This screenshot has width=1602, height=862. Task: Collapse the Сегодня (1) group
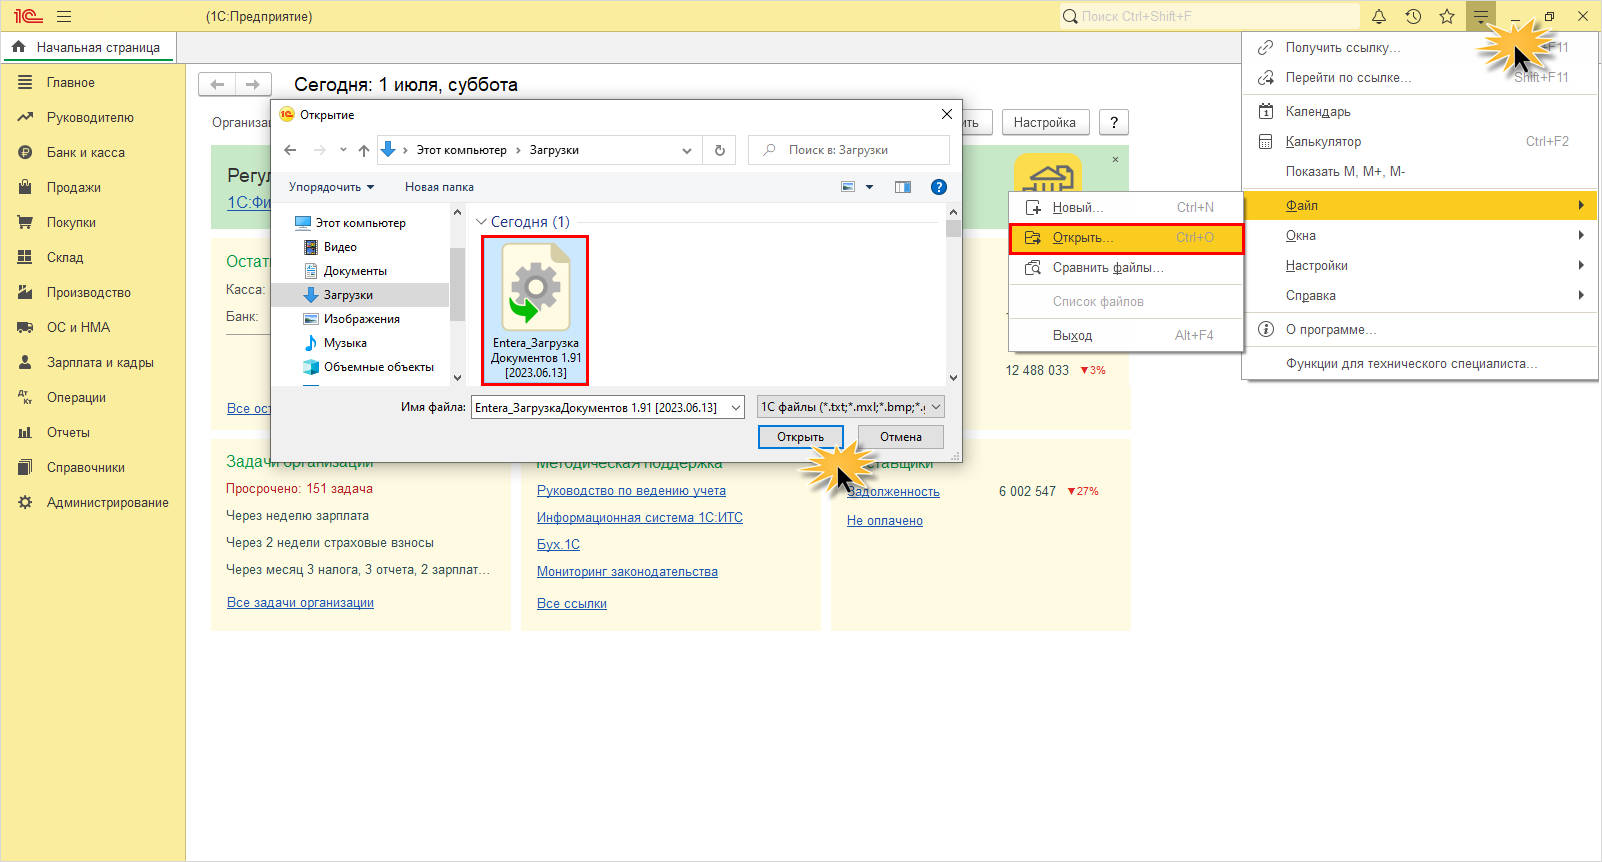pyautogui.click(x=481, y=222)
